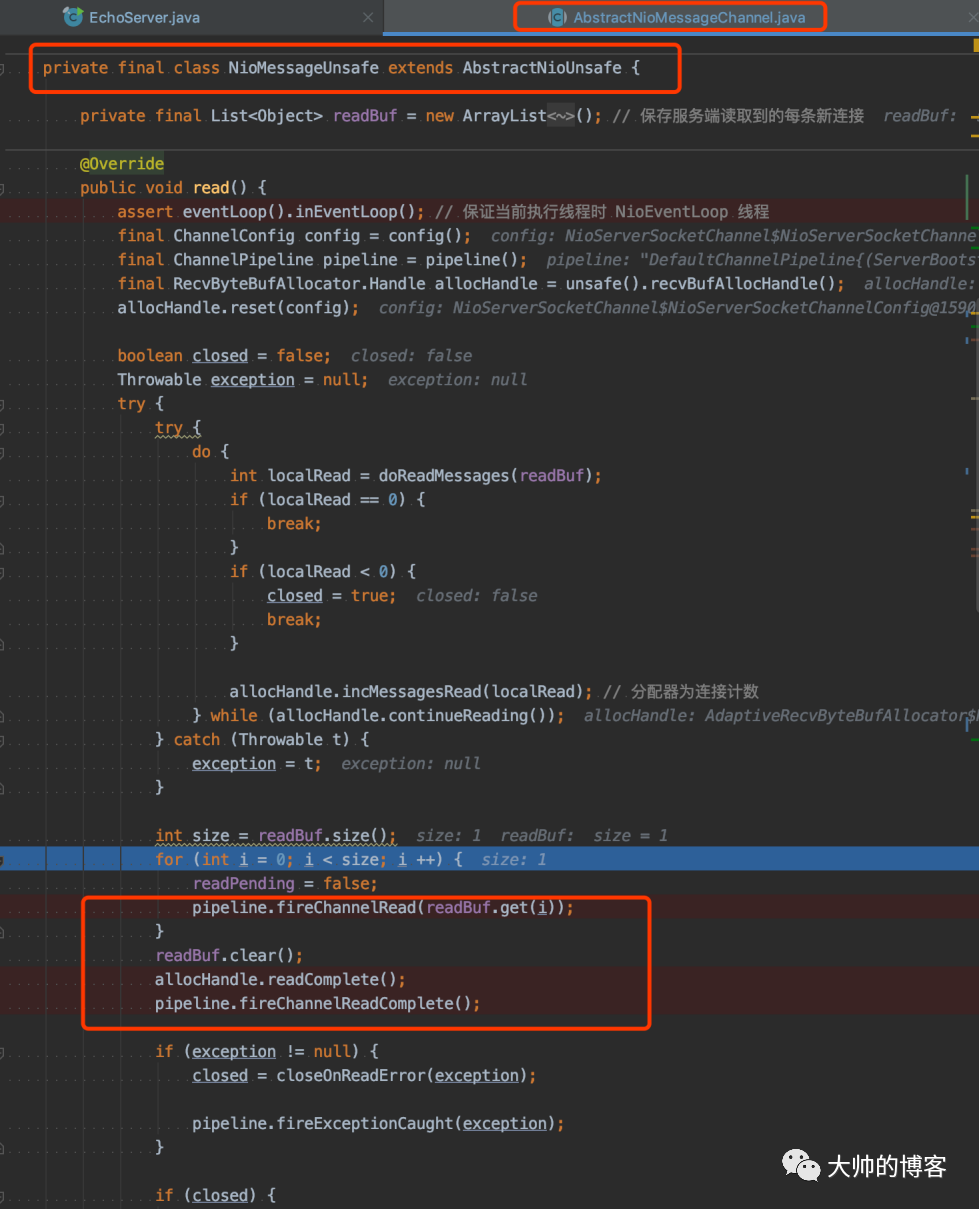The width and height of the screenshot is (979, 1210).
Task: Click the NioMessageUnsafe class name
Action: (304, 68)
